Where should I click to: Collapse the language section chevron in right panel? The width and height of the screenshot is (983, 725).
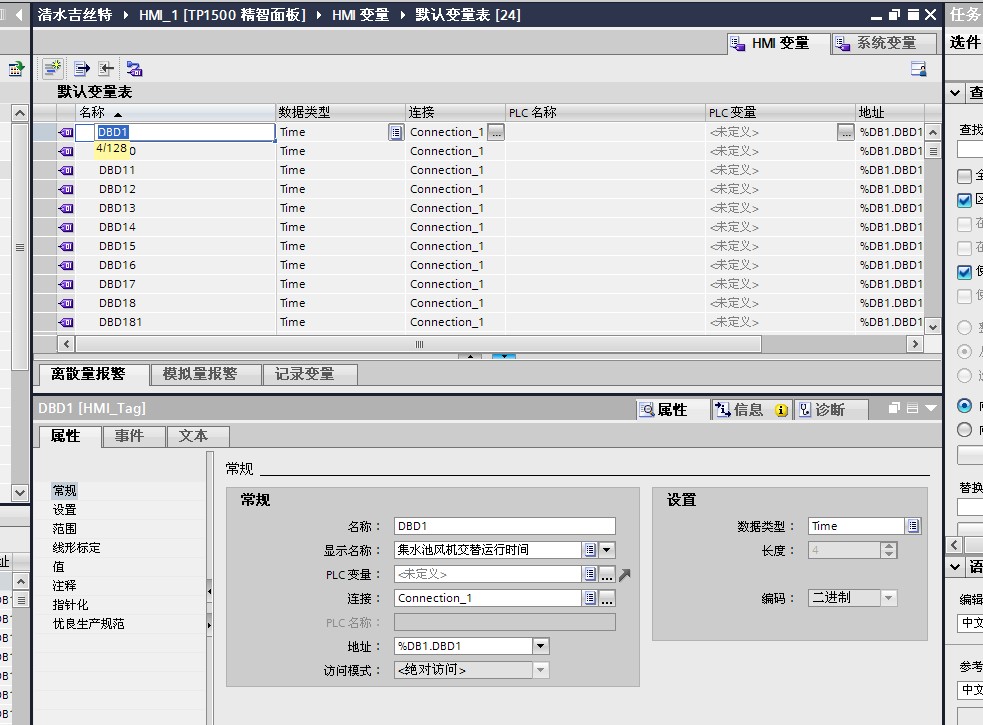pos(955,567)
